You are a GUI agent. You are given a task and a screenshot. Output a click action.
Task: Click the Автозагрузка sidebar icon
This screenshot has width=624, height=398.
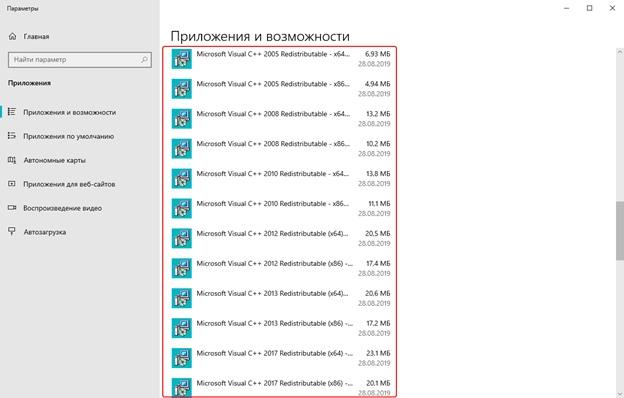(x=12, y=231)
